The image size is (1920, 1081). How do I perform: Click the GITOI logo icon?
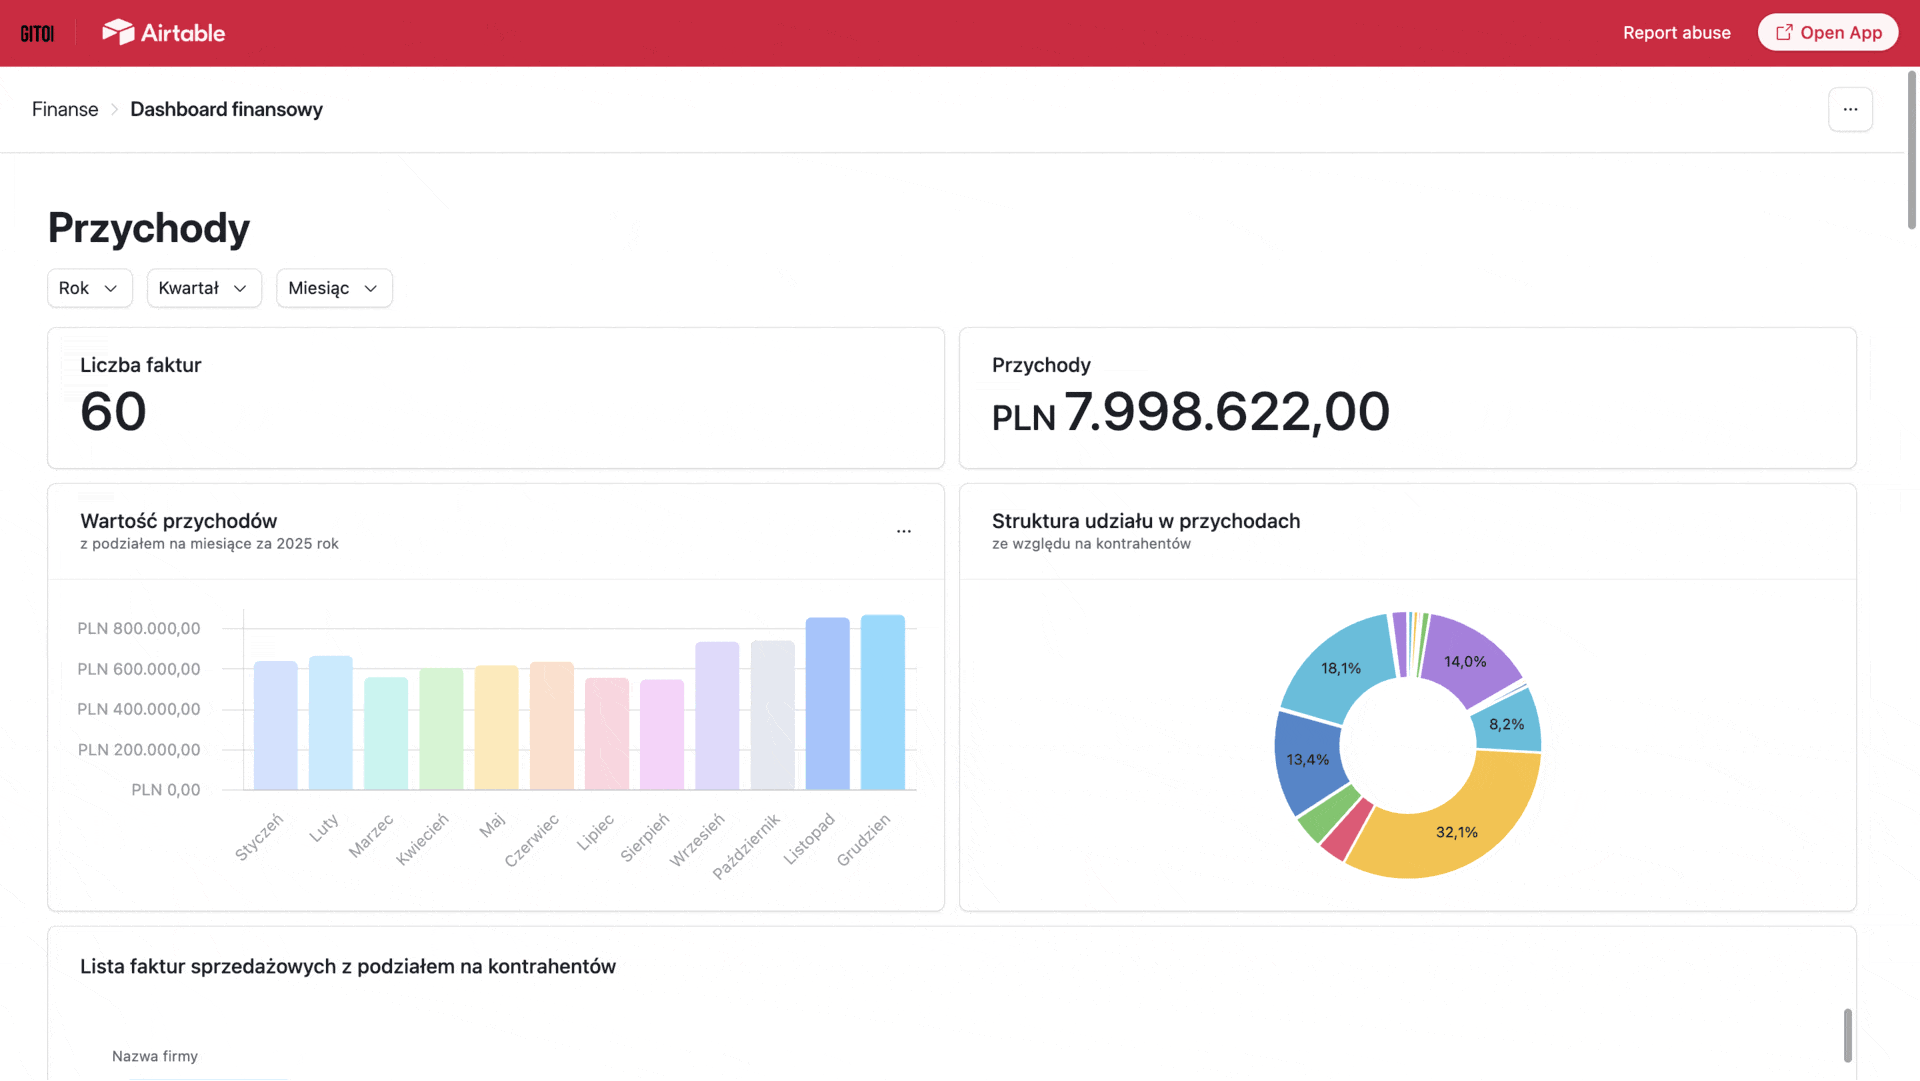coord(38,31)
